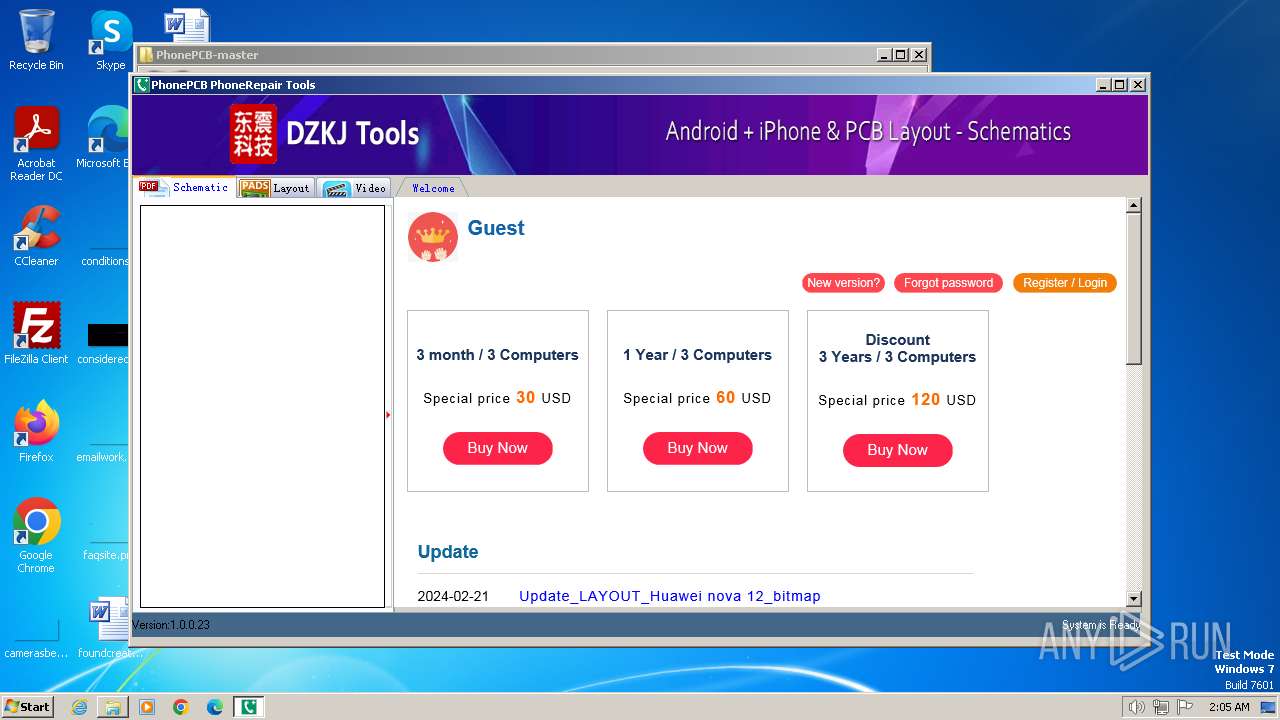
Task: Switch to the Video tab
Action: point(355,188)
